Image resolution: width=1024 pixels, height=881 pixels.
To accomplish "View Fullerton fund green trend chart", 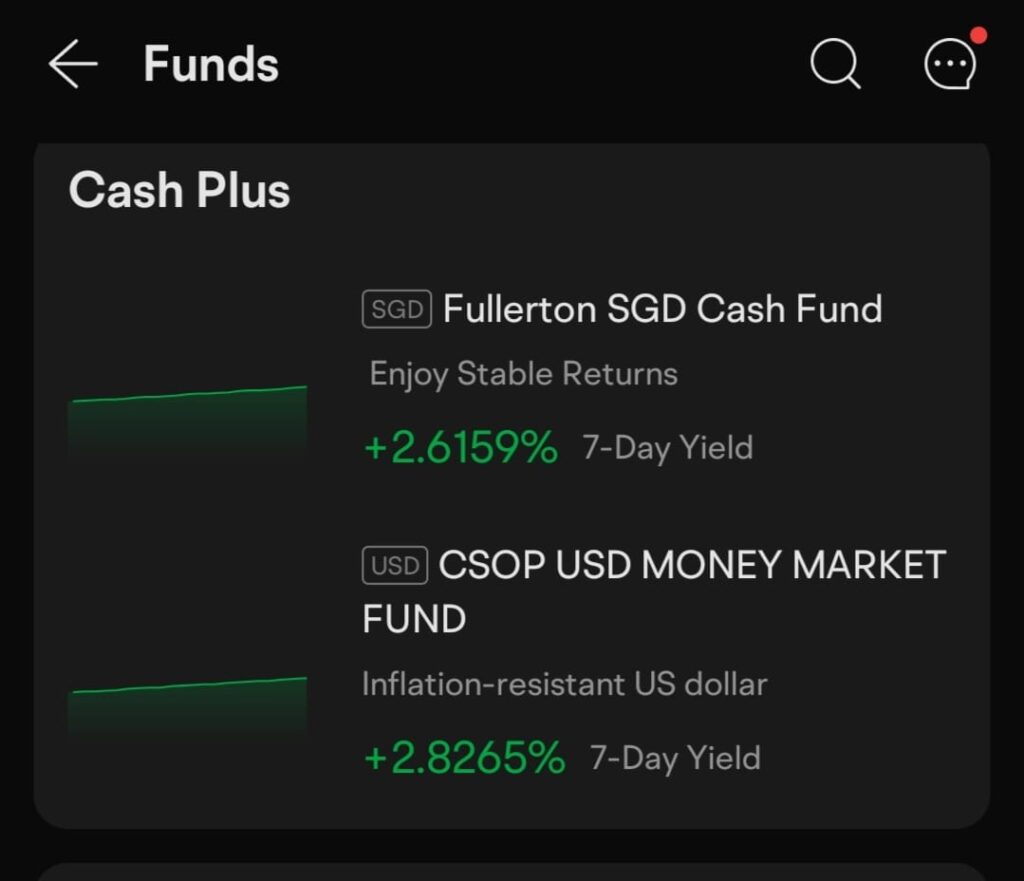I will point(187,424).
